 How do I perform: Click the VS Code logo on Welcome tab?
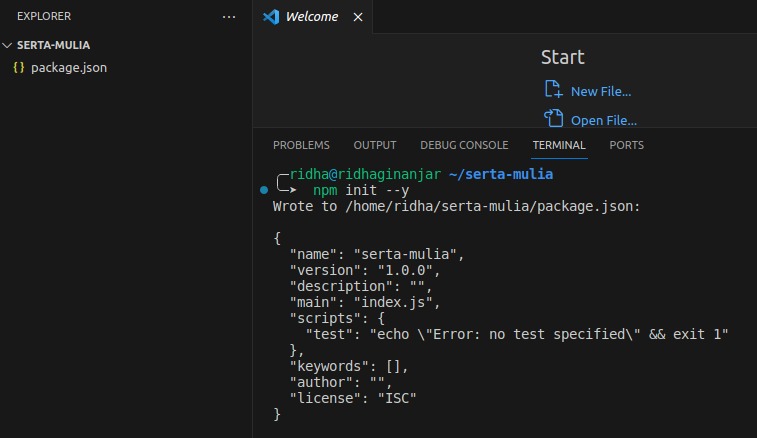[271, 17]
